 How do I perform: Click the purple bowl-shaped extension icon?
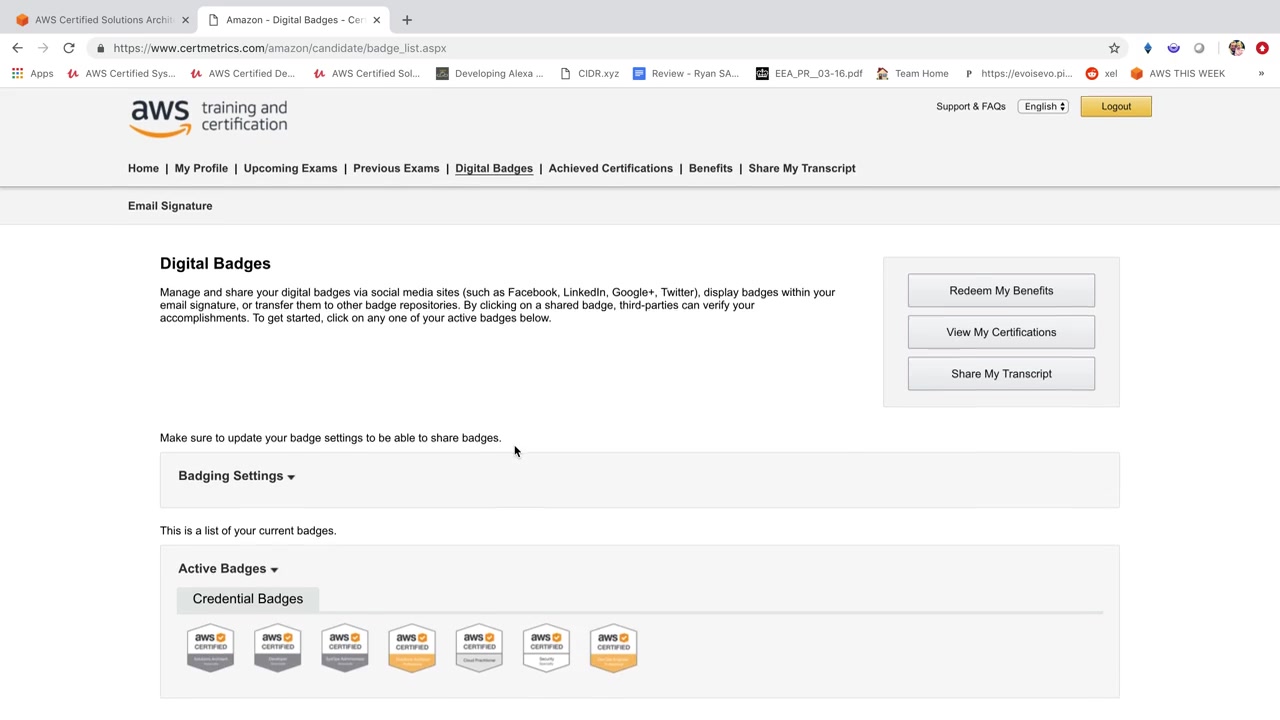coord(1173,48)
